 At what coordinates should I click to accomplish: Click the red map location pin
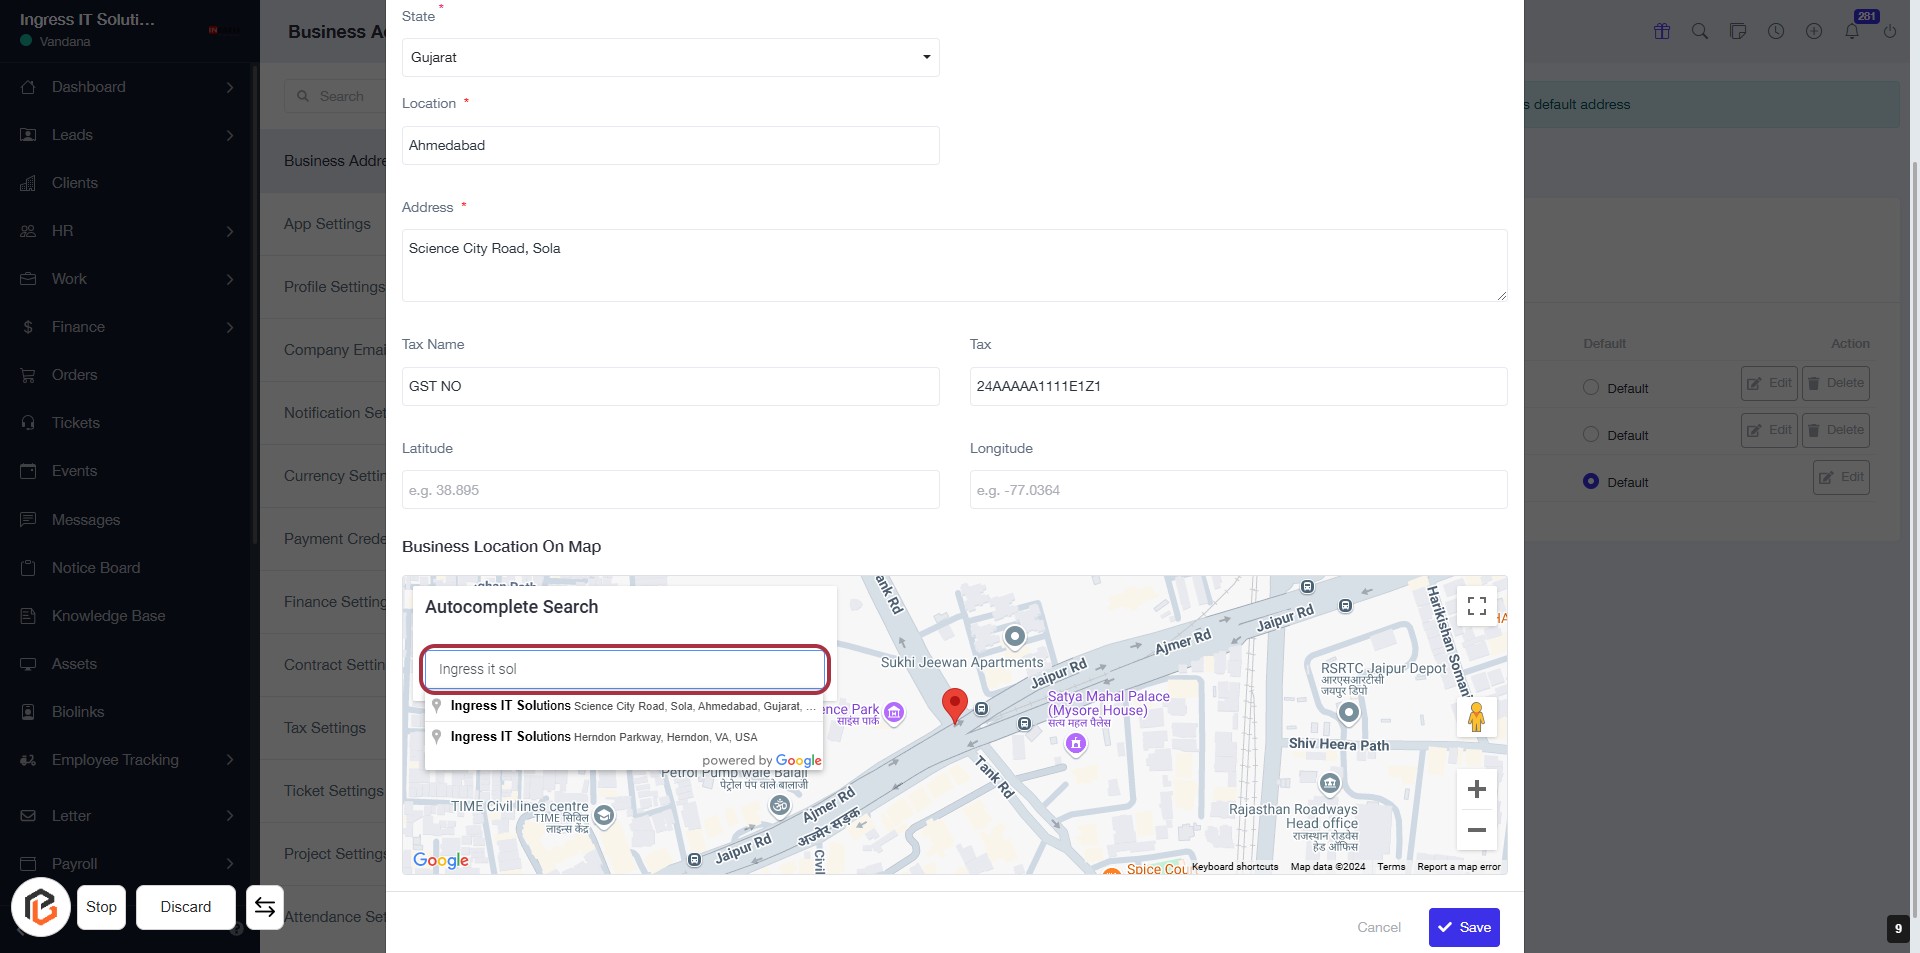tap(955, 704)
